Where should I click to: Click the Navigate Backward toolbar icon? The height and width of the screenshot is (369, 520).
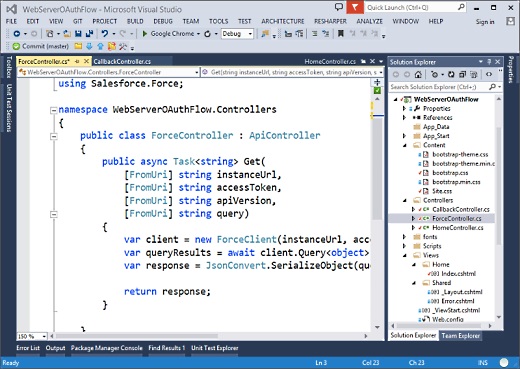(16, 34)
